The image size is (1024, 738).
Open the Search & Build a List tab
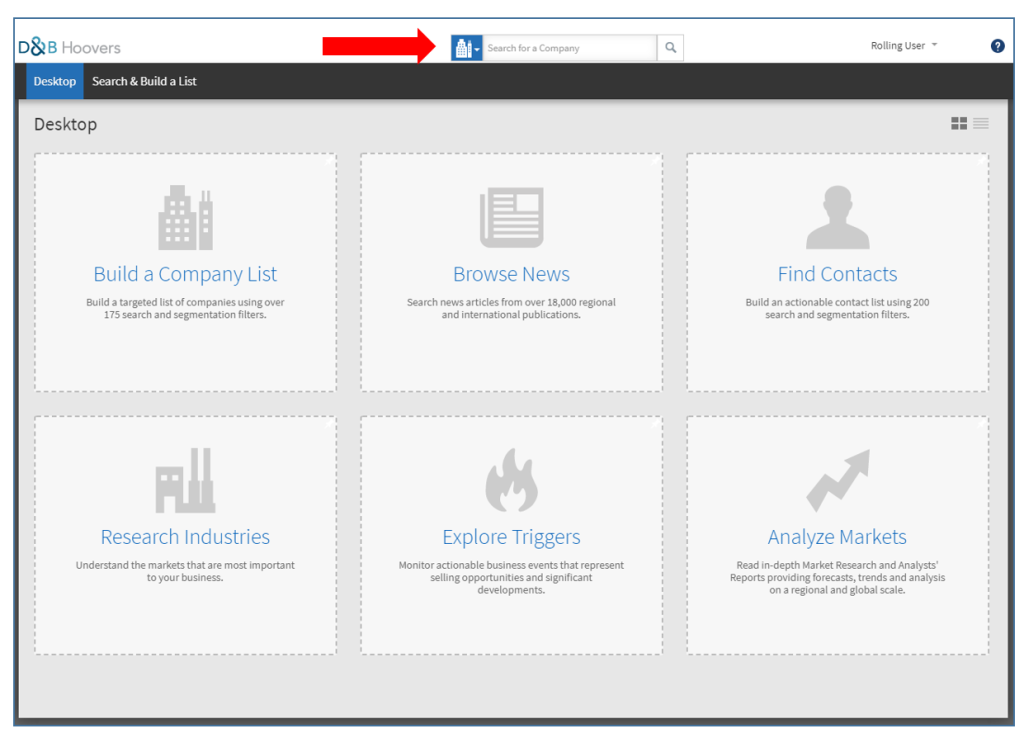[144, 82]
